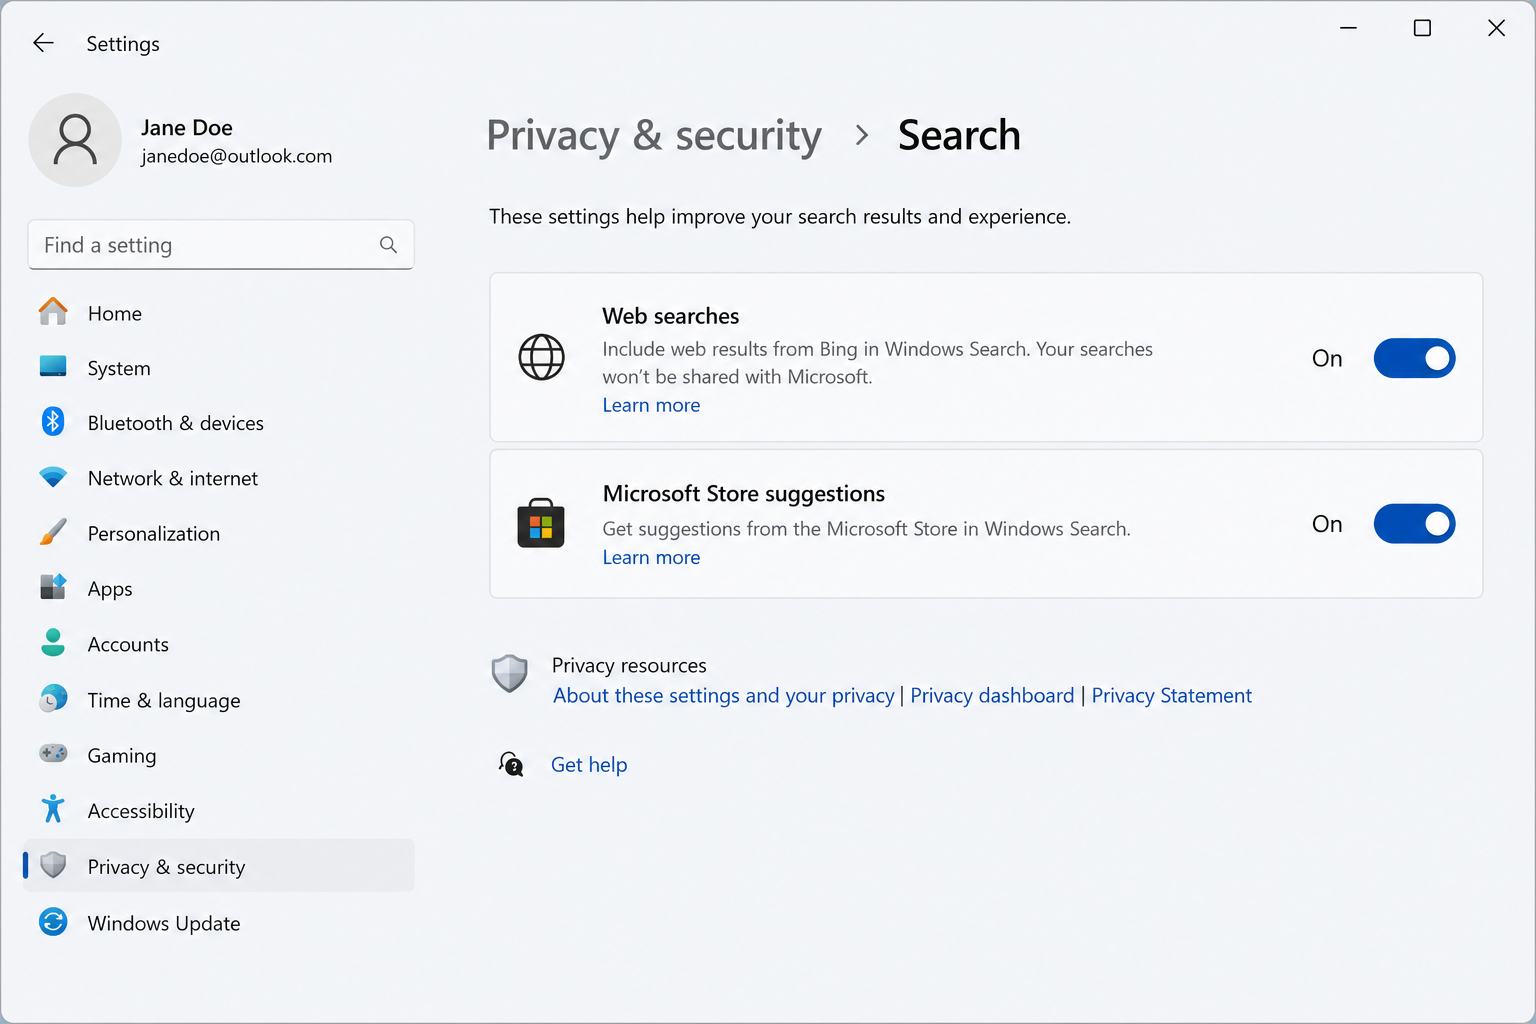Maximize the Settings window

(1422, 28)
